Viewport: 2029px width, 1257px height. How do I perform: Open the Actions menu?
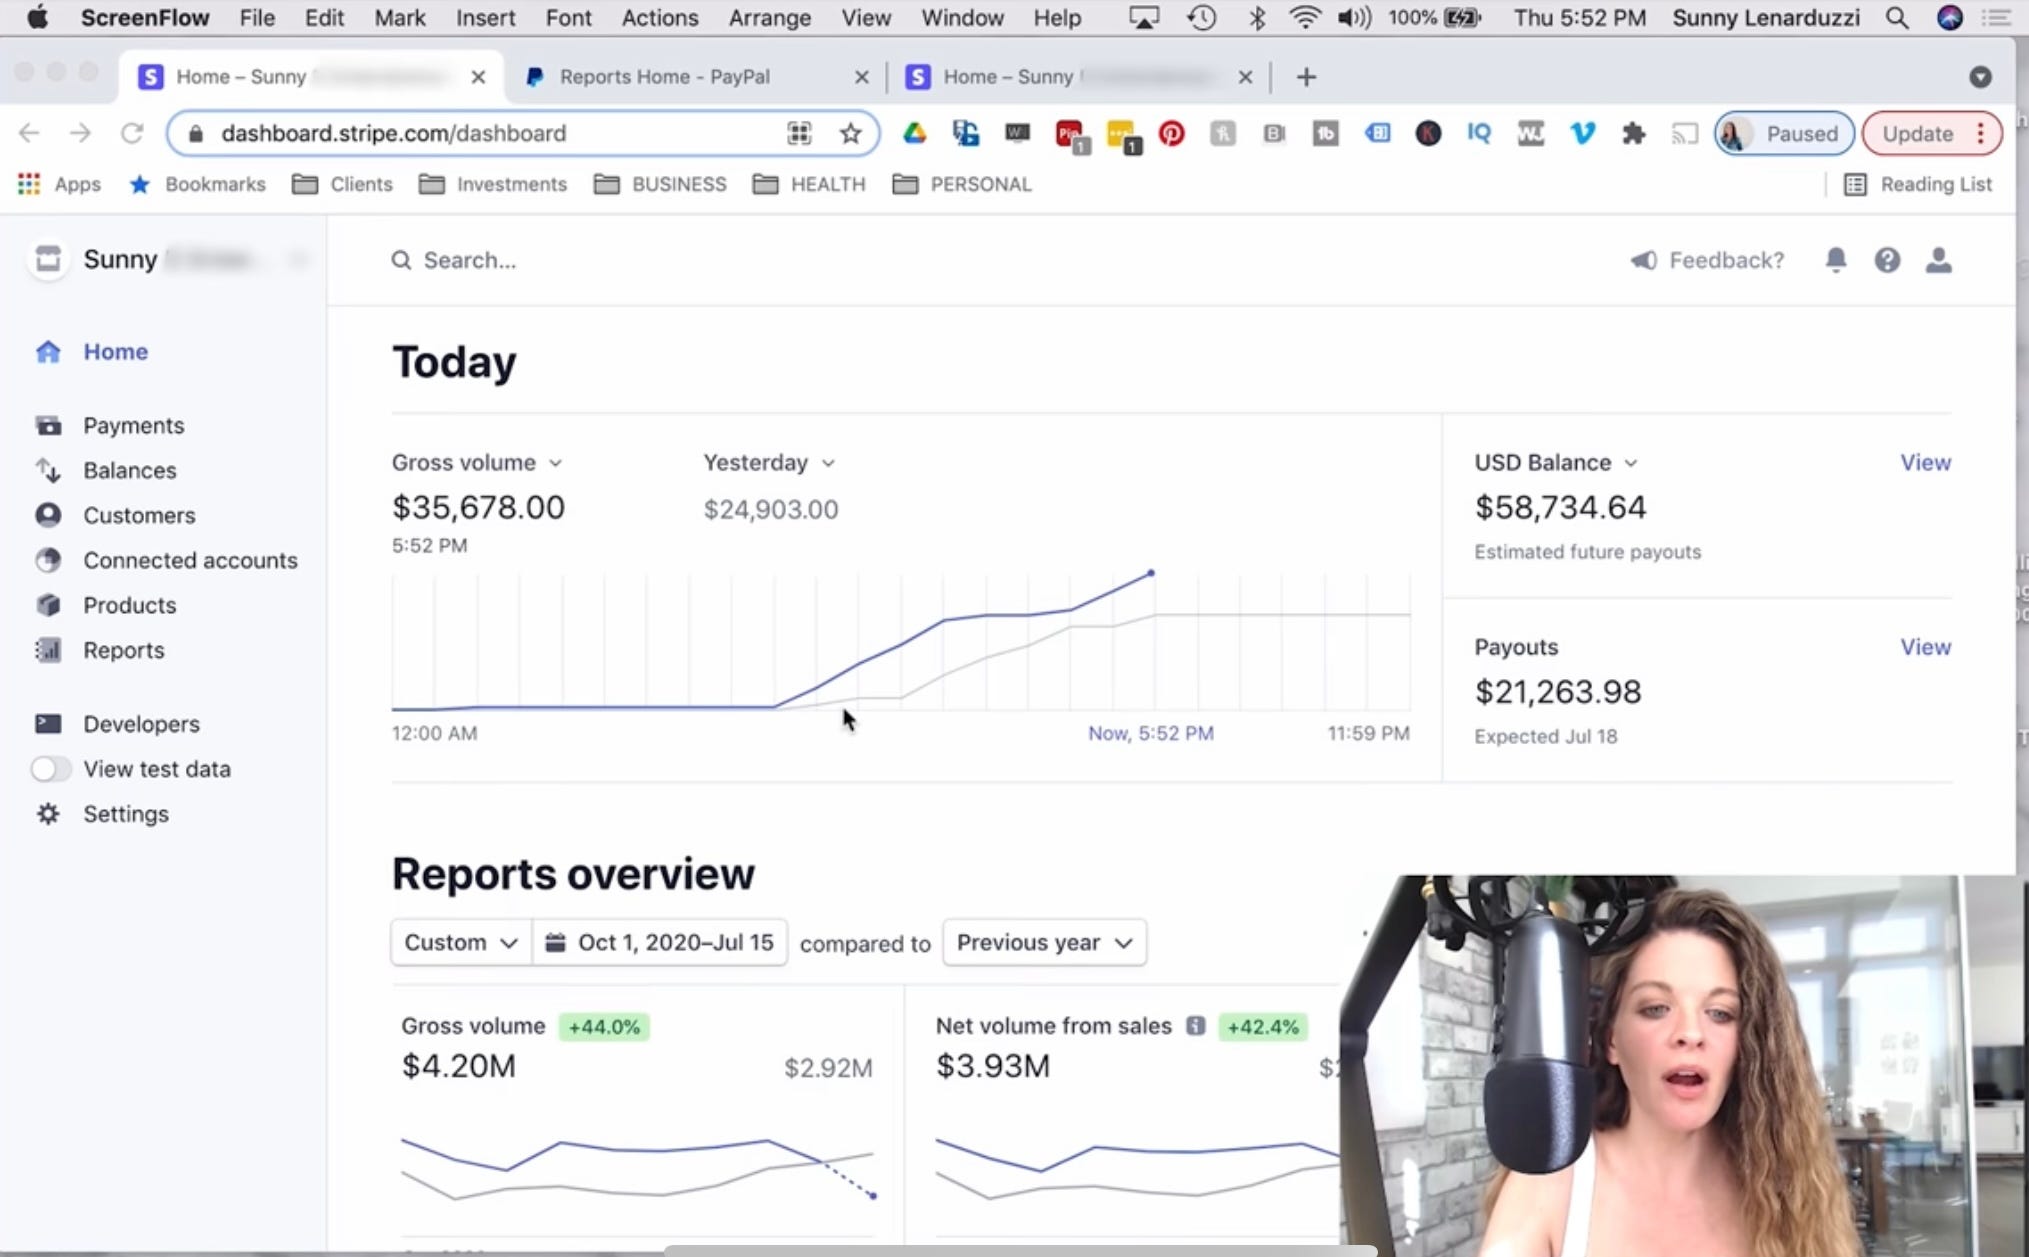[x=659, y=17]
